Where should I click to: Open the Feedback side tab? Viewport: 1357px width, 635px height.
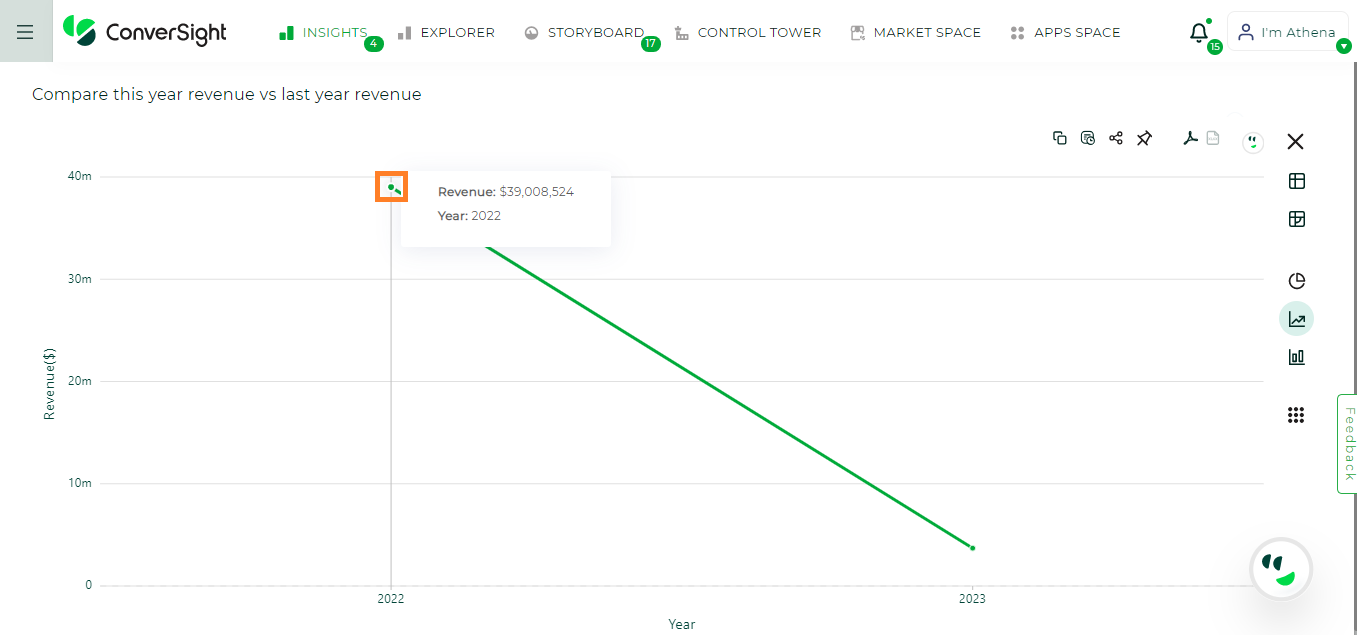tap(1347, 443)
